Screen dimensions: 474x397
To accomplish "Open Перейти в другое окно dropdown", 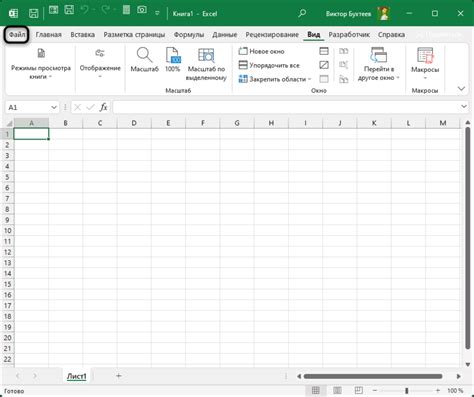I will point(379,64).
